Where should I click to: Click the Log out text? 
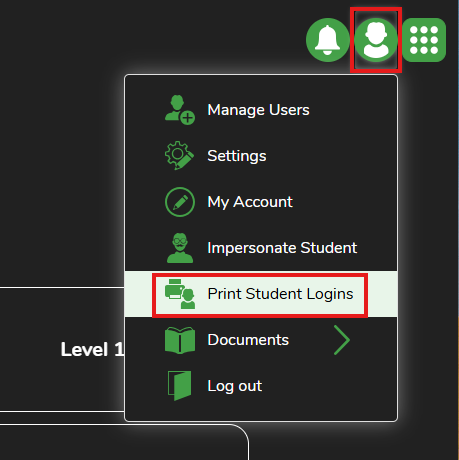(235, 386)
